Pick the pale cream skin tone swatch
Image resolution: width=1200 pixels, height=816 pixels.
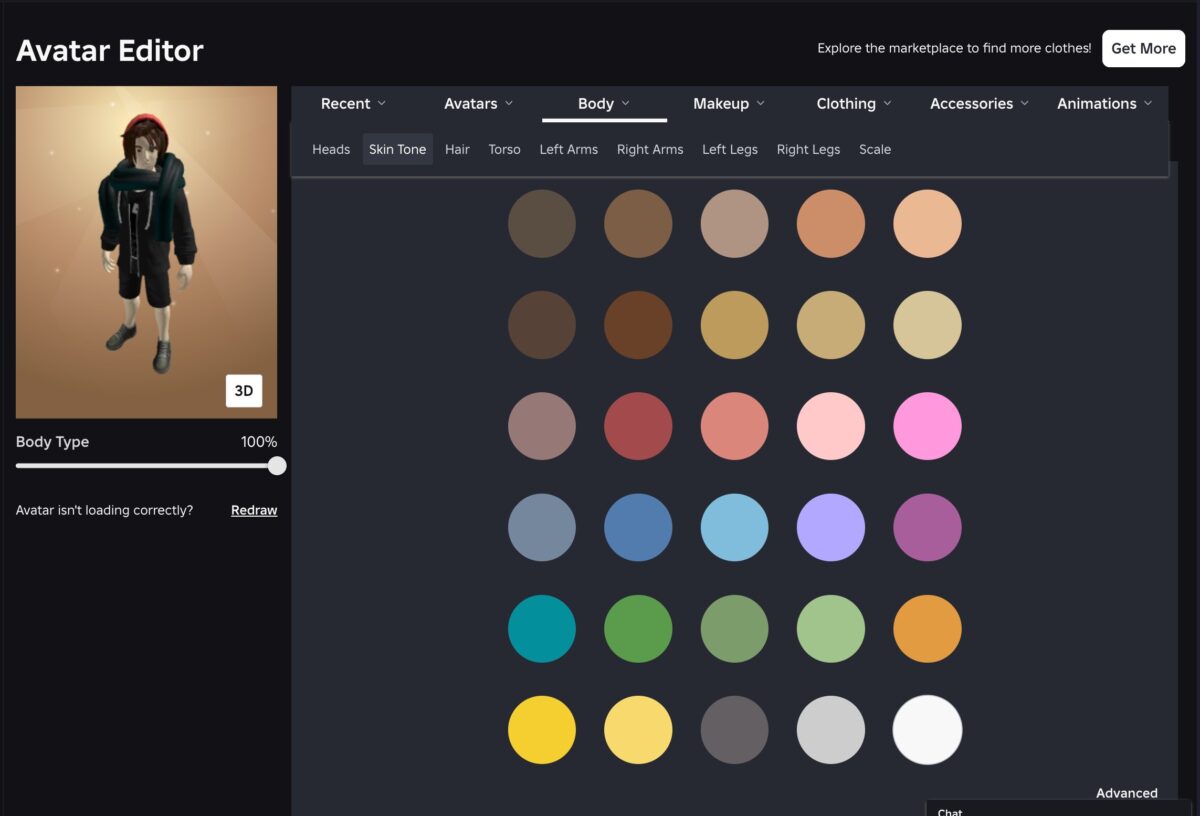927,325
